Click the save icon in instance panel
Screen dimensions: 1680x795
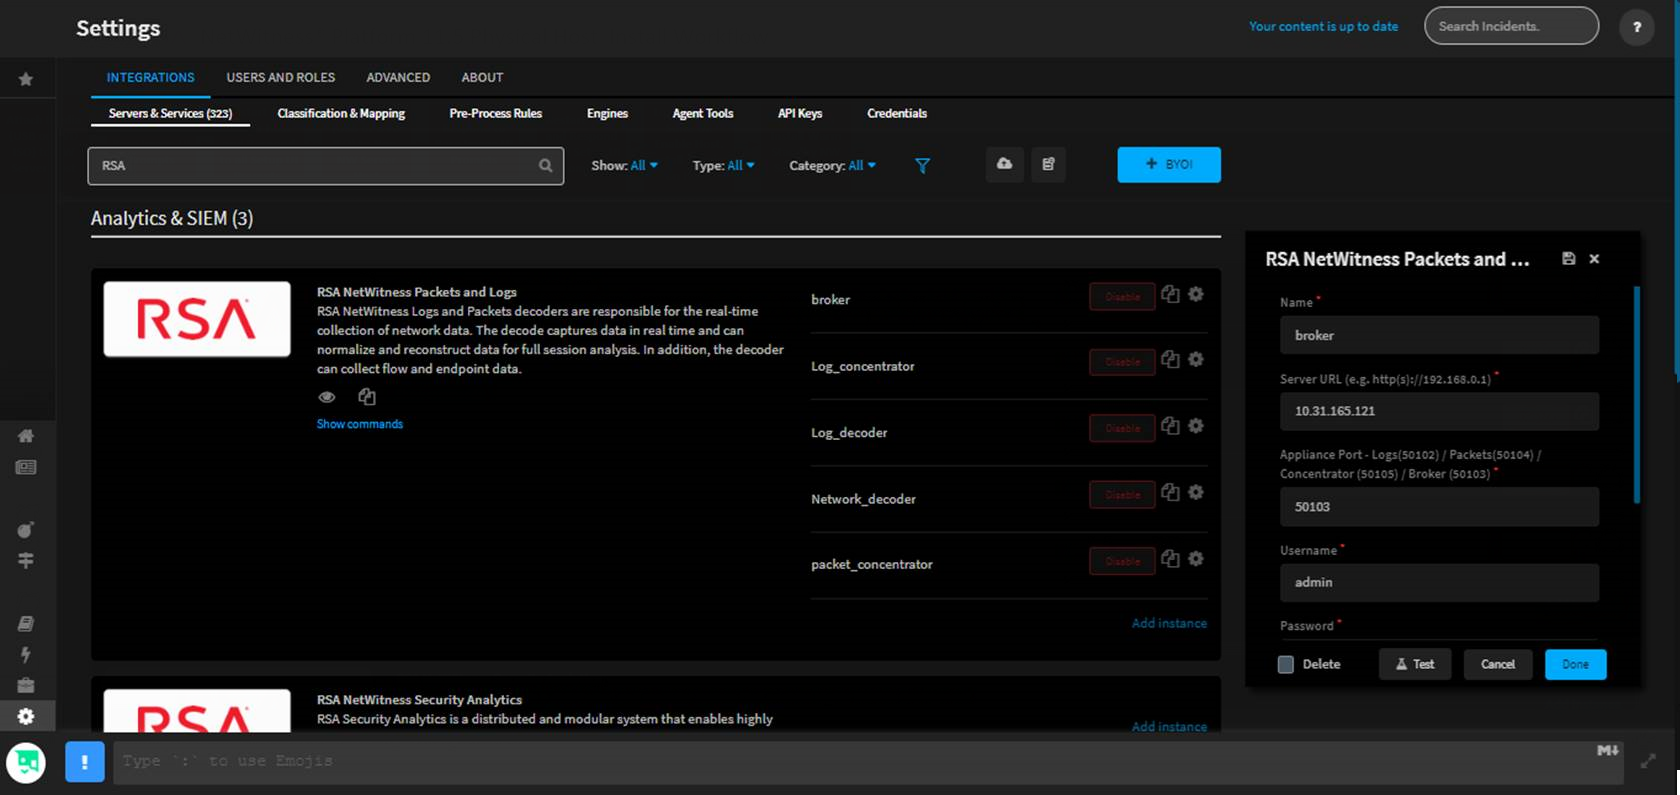coord(1568,259)
